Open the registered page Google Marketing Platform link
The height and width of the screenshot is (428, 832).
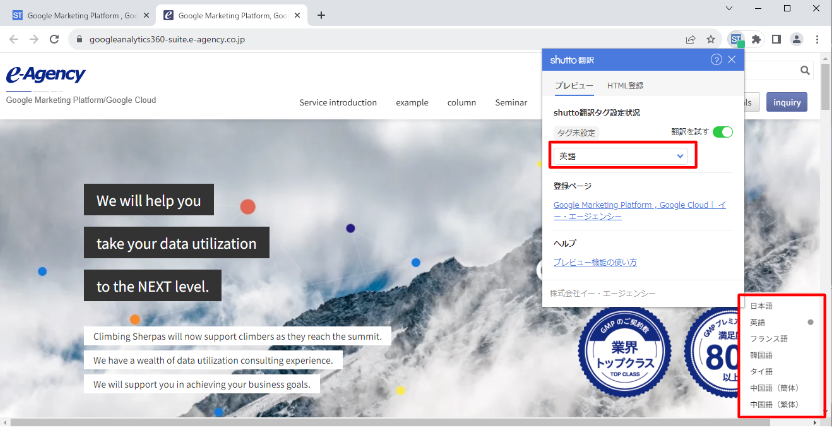click(639, 211)
